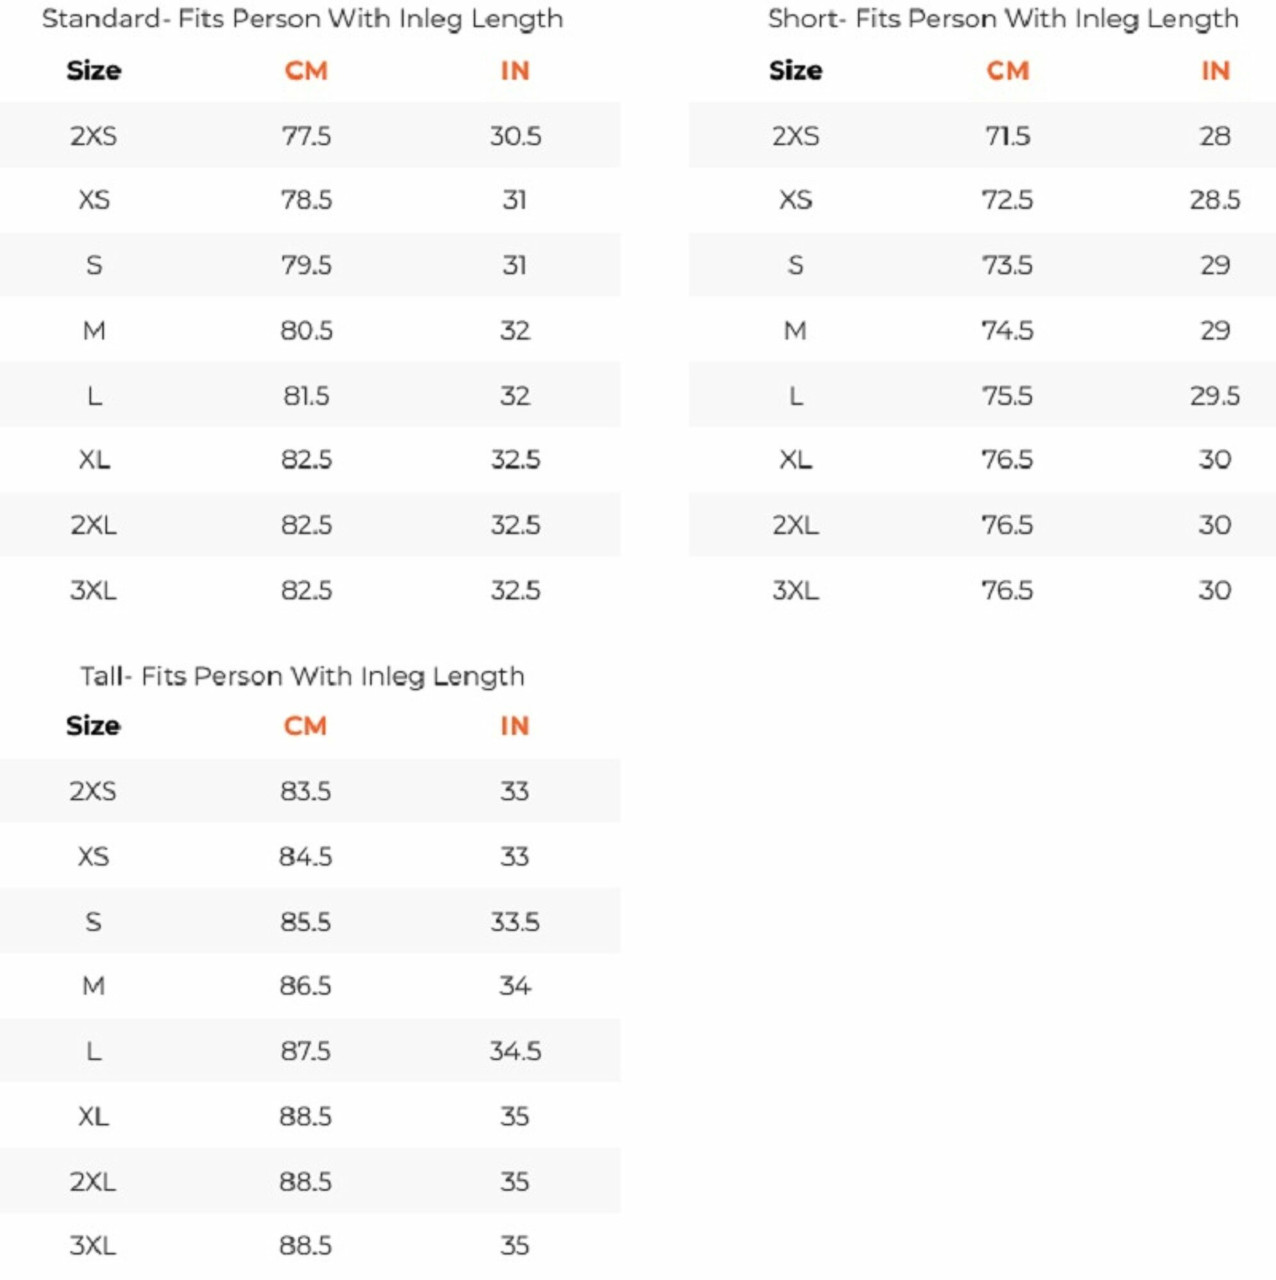
Task: Click the Standard table's CM column header
Action: 306,71
